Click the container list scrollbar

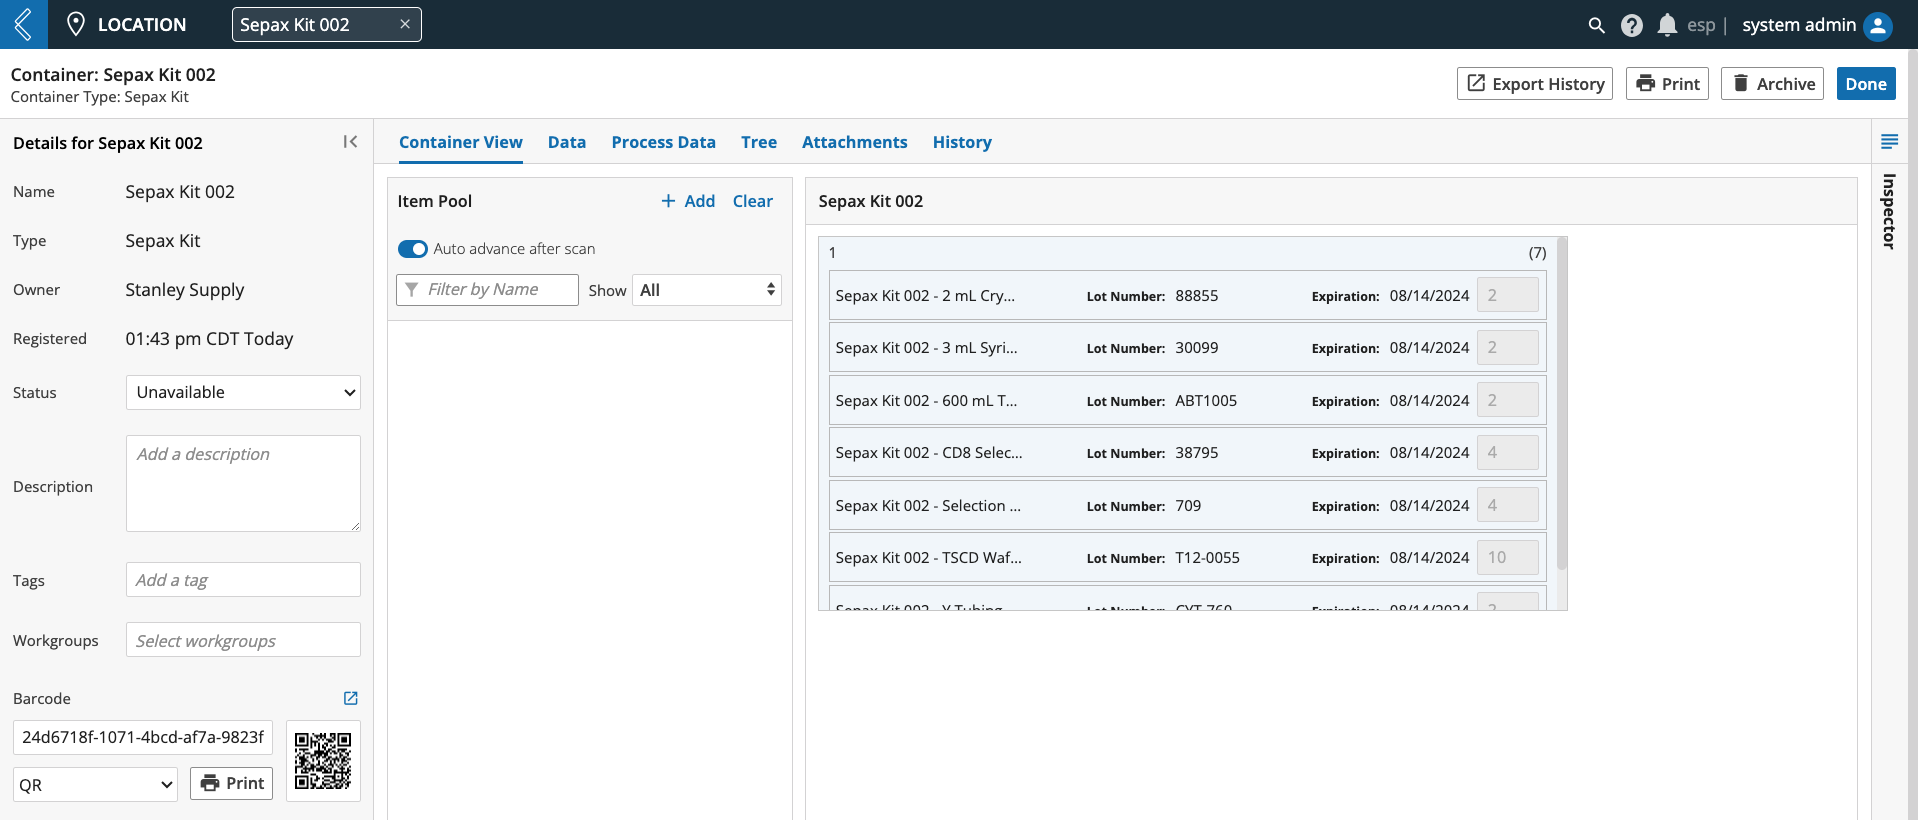click(x=1562, y=405)
